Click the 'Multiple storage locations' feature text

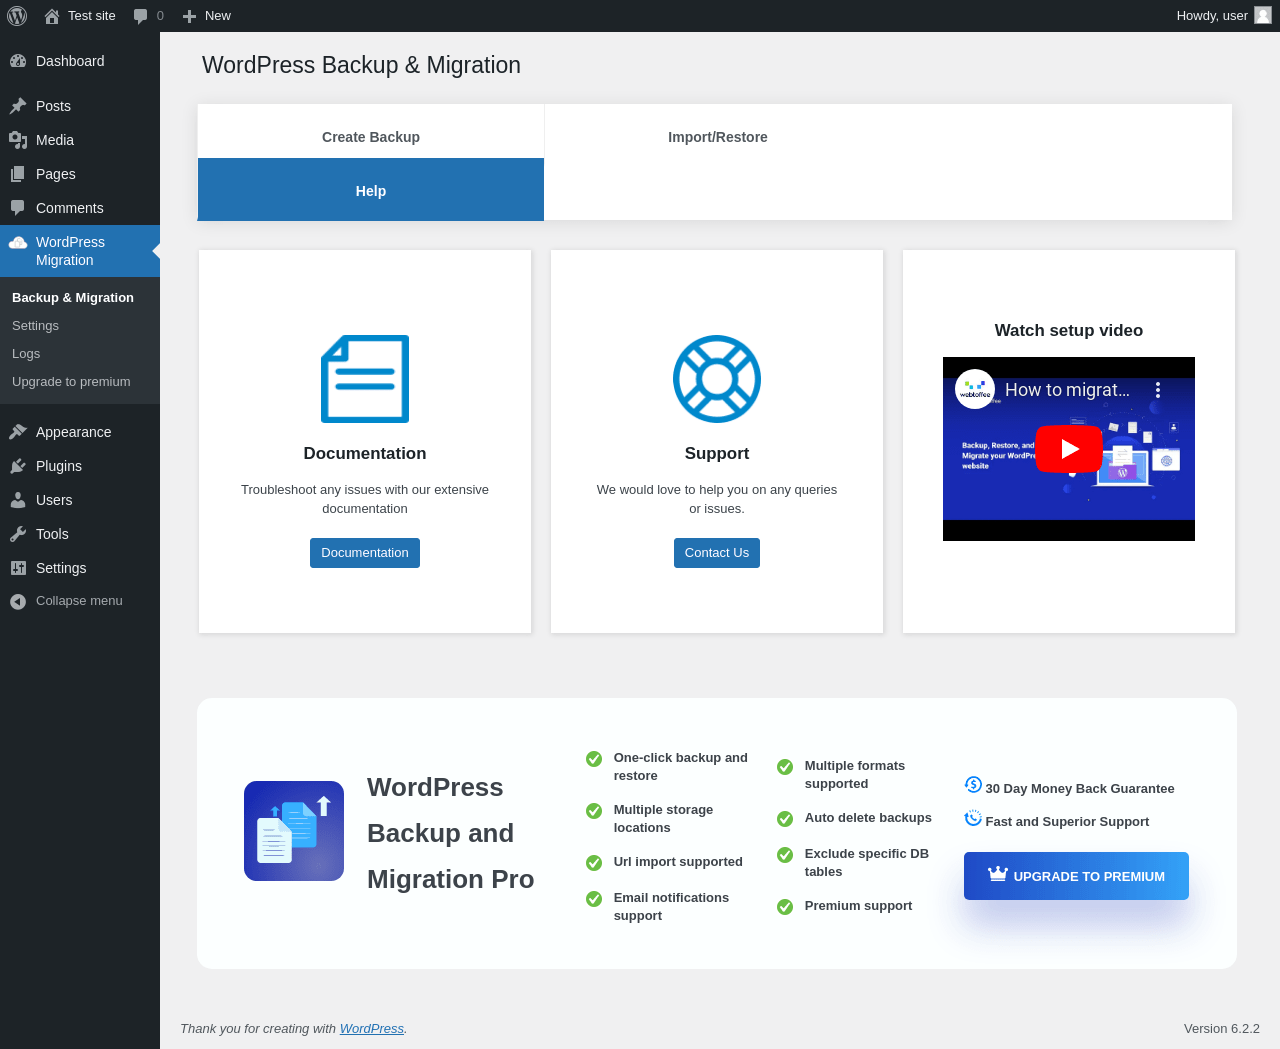(664, 819)
